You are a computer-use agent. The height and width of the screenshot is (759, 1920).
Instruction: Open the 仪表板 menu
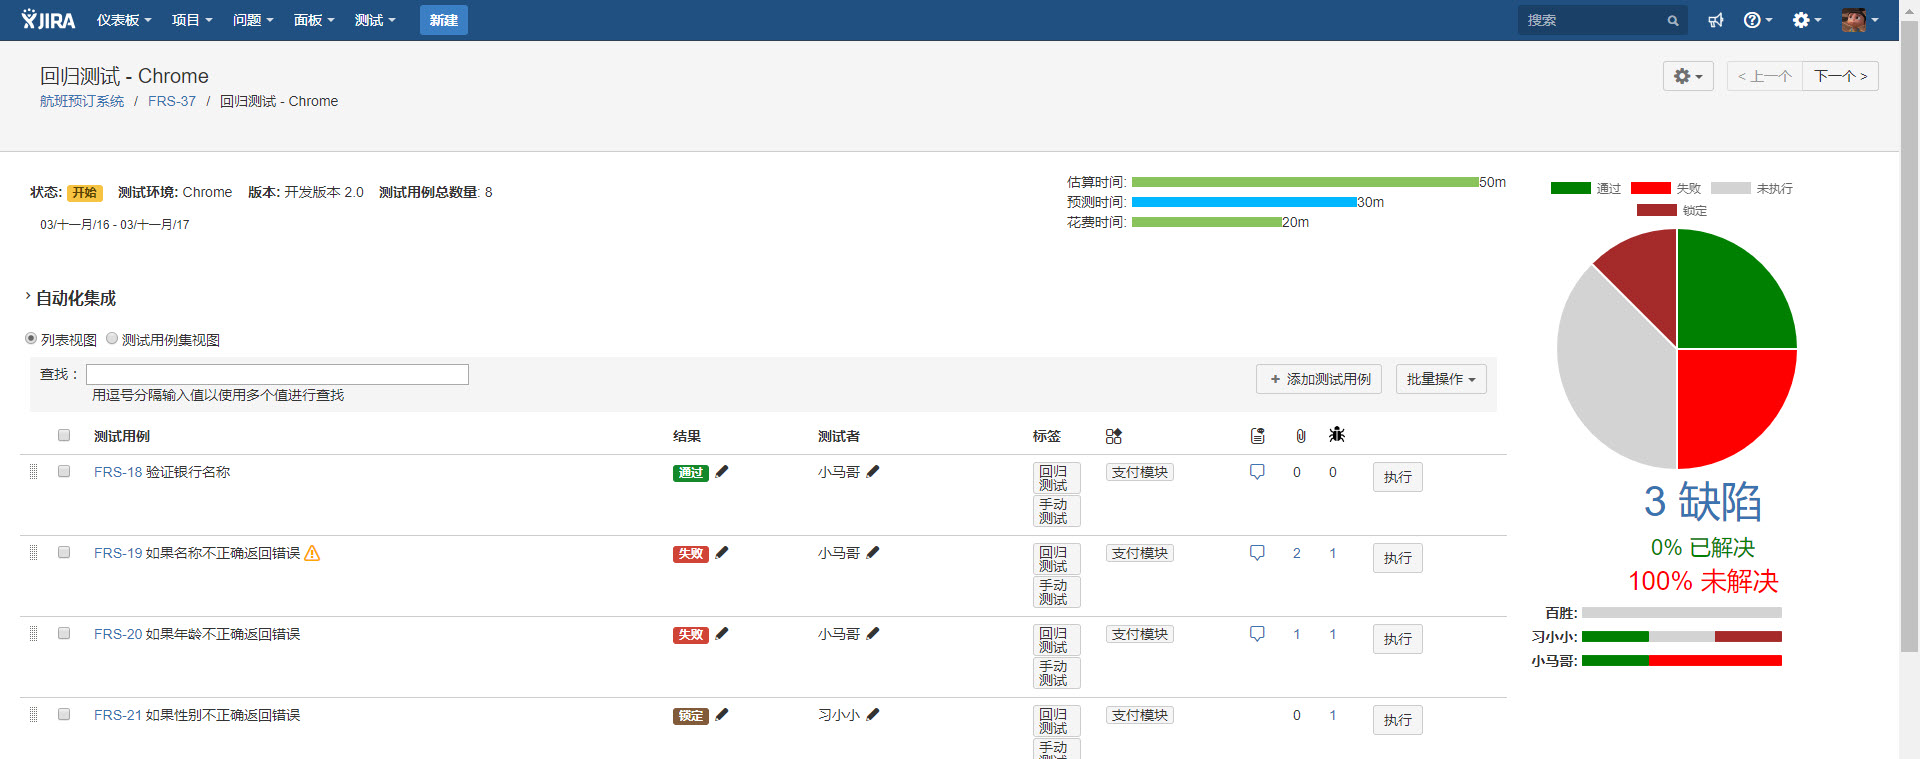[x=124, y=20]
